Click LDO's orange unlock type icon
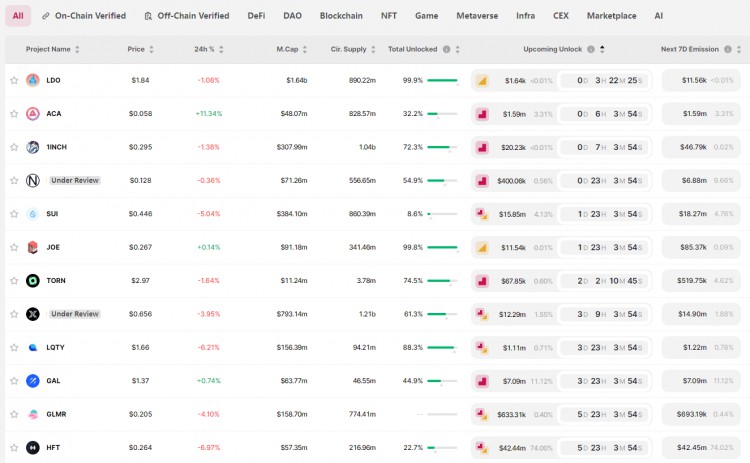The image size is (750, 463). [x=482, y=80]
